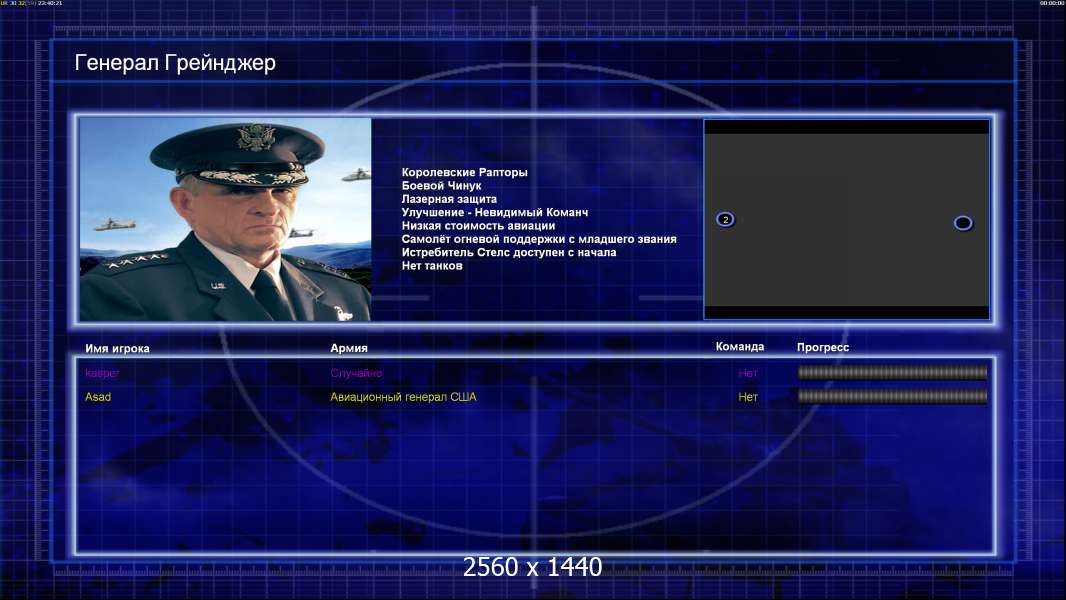Viewport: 1066px width, 600px height.
Task: Click the 'Команда' column header
Action: click(x=740, y=347)
